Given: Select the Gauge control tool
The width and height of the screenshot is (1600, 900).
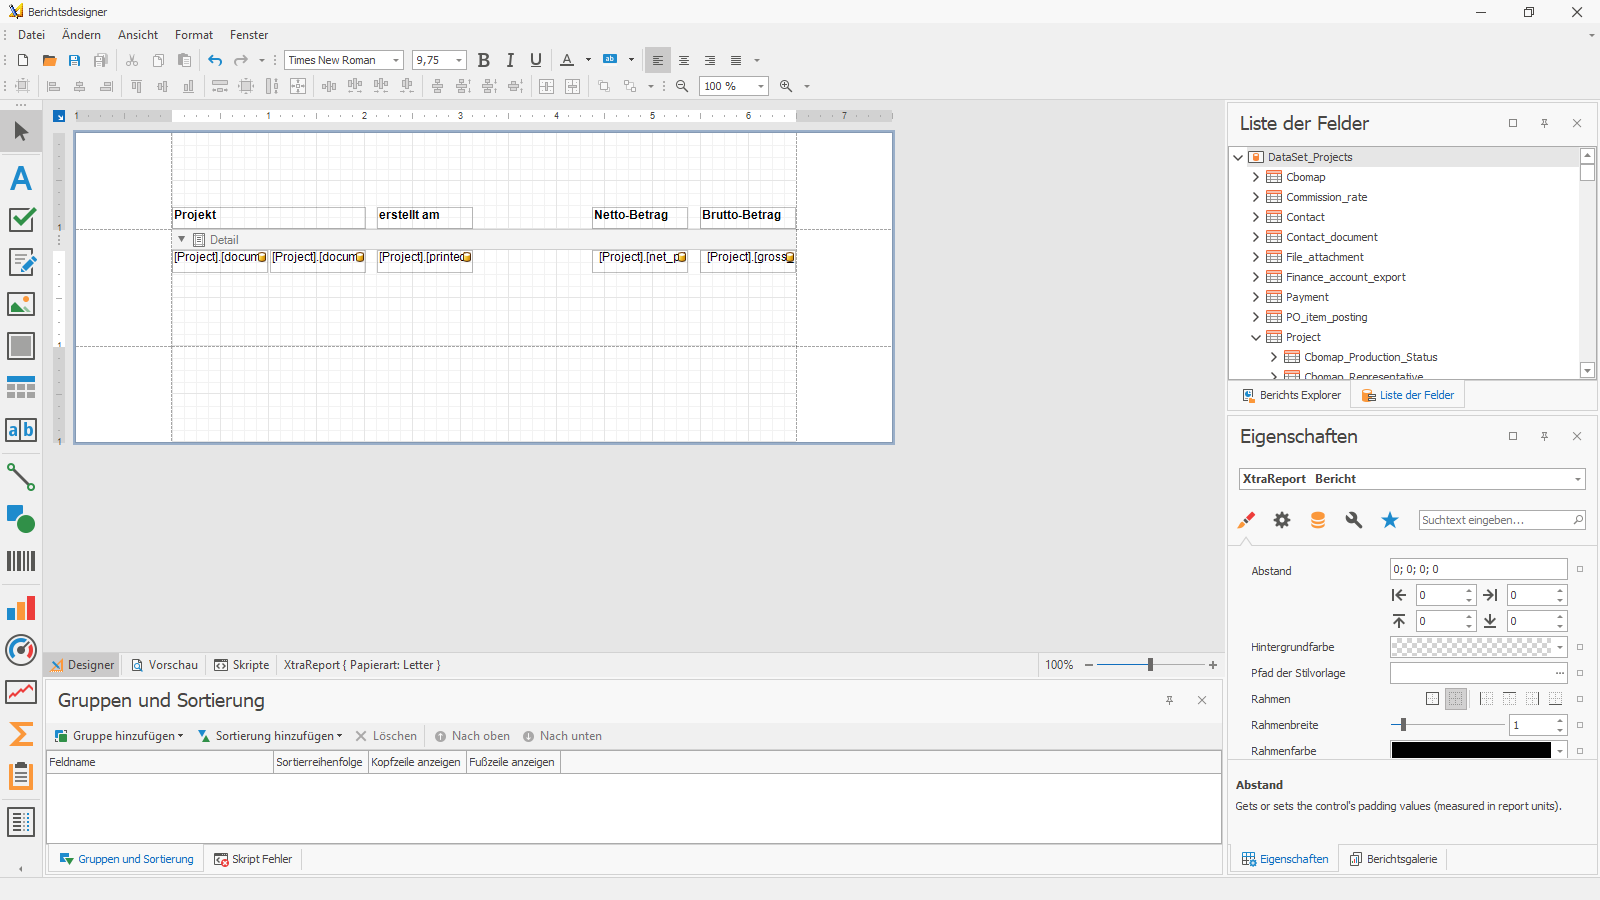Looking at the screenshot, I should 21,650.
